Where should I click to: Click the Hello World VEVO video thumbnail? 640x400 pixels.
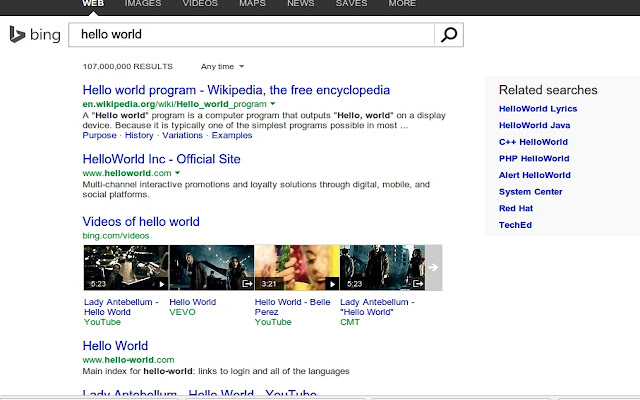click(x=211, y=268)
